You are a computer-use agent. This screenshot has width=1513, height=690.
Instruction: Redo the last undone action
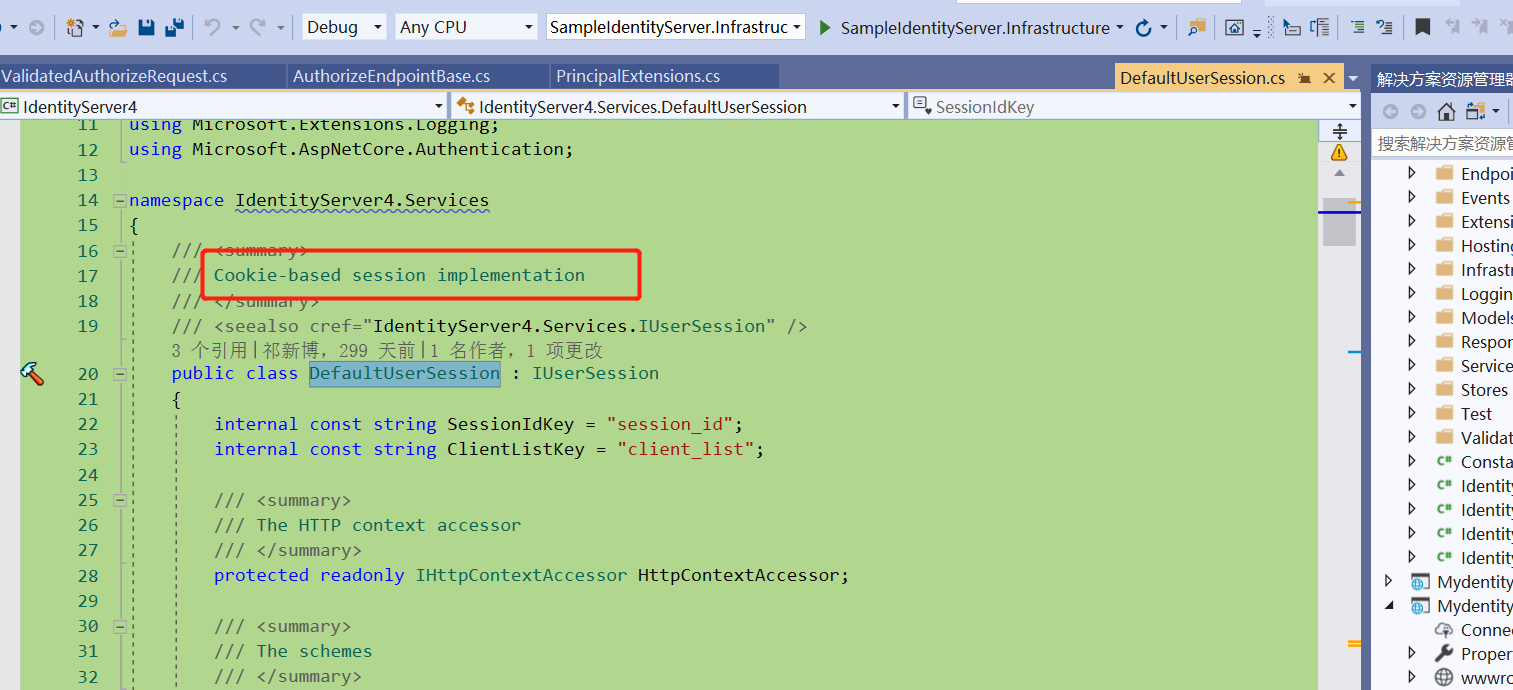click(258, 27)
